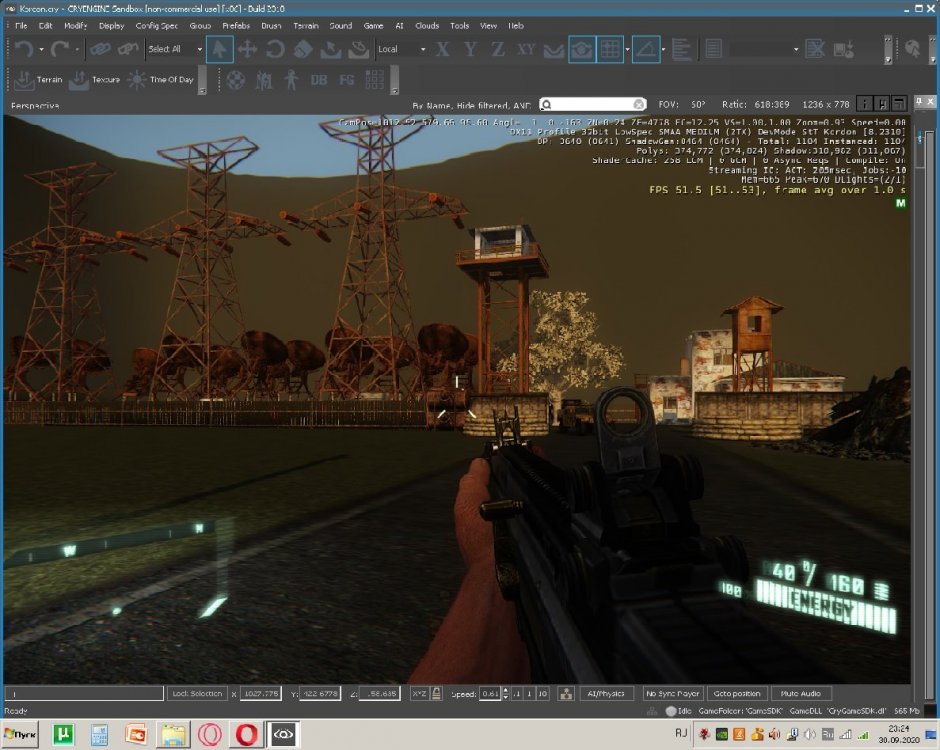Click the save selection icon
Screen dimensions: 940x750
click(x=843, y=49)
